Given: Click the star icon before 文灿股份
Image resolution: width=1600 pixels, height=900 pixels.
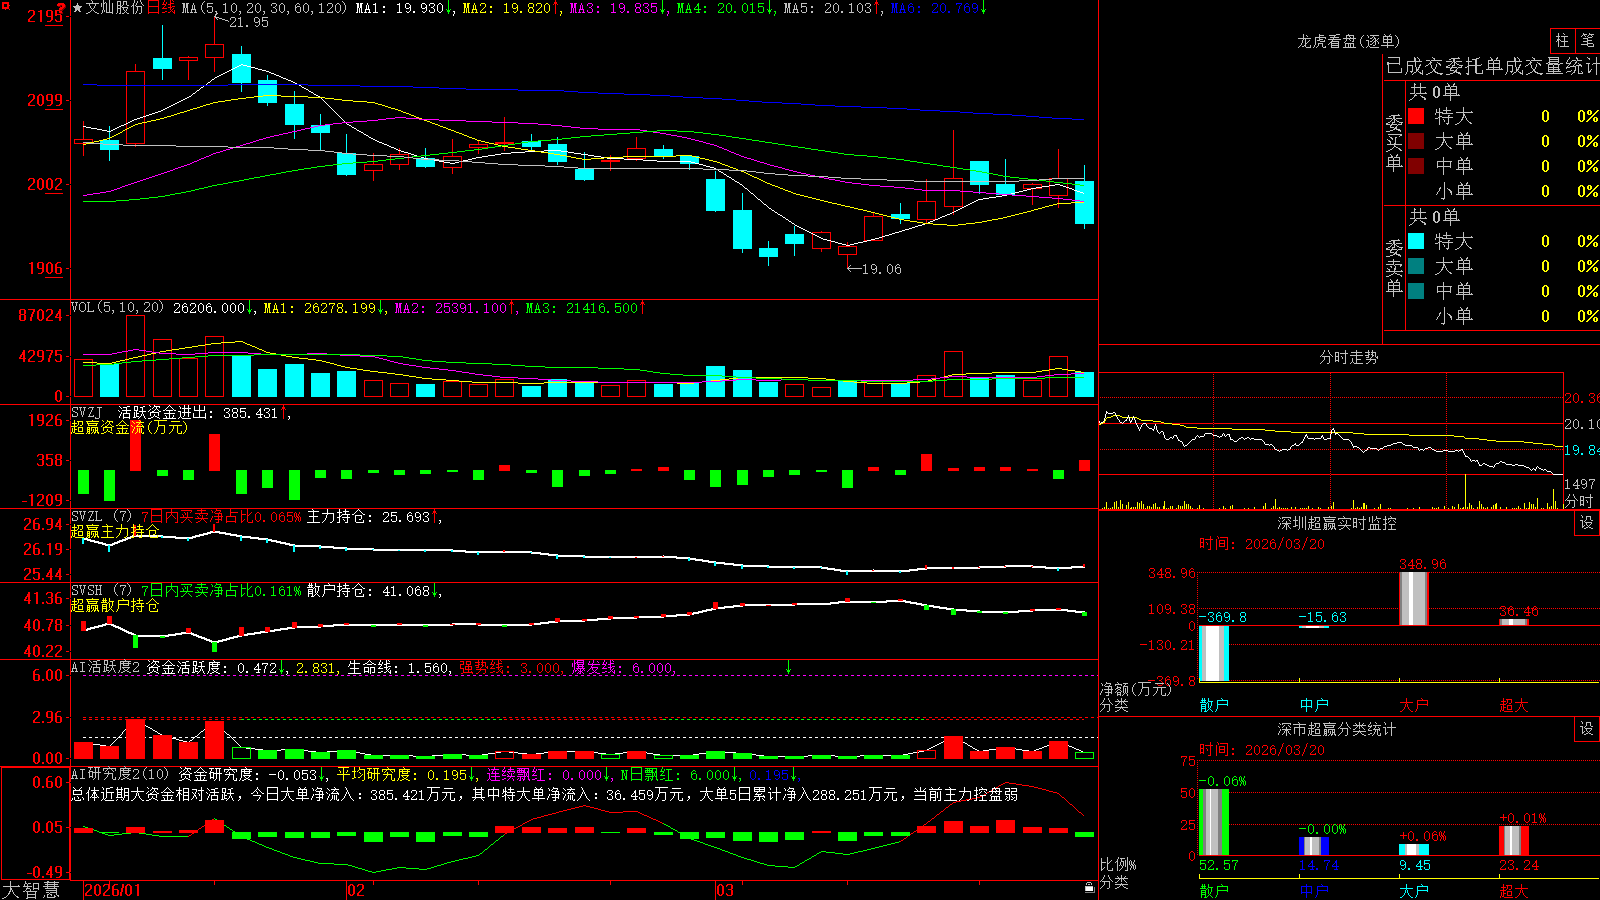Looking at the screenshot, I should (x=77, y=8).
